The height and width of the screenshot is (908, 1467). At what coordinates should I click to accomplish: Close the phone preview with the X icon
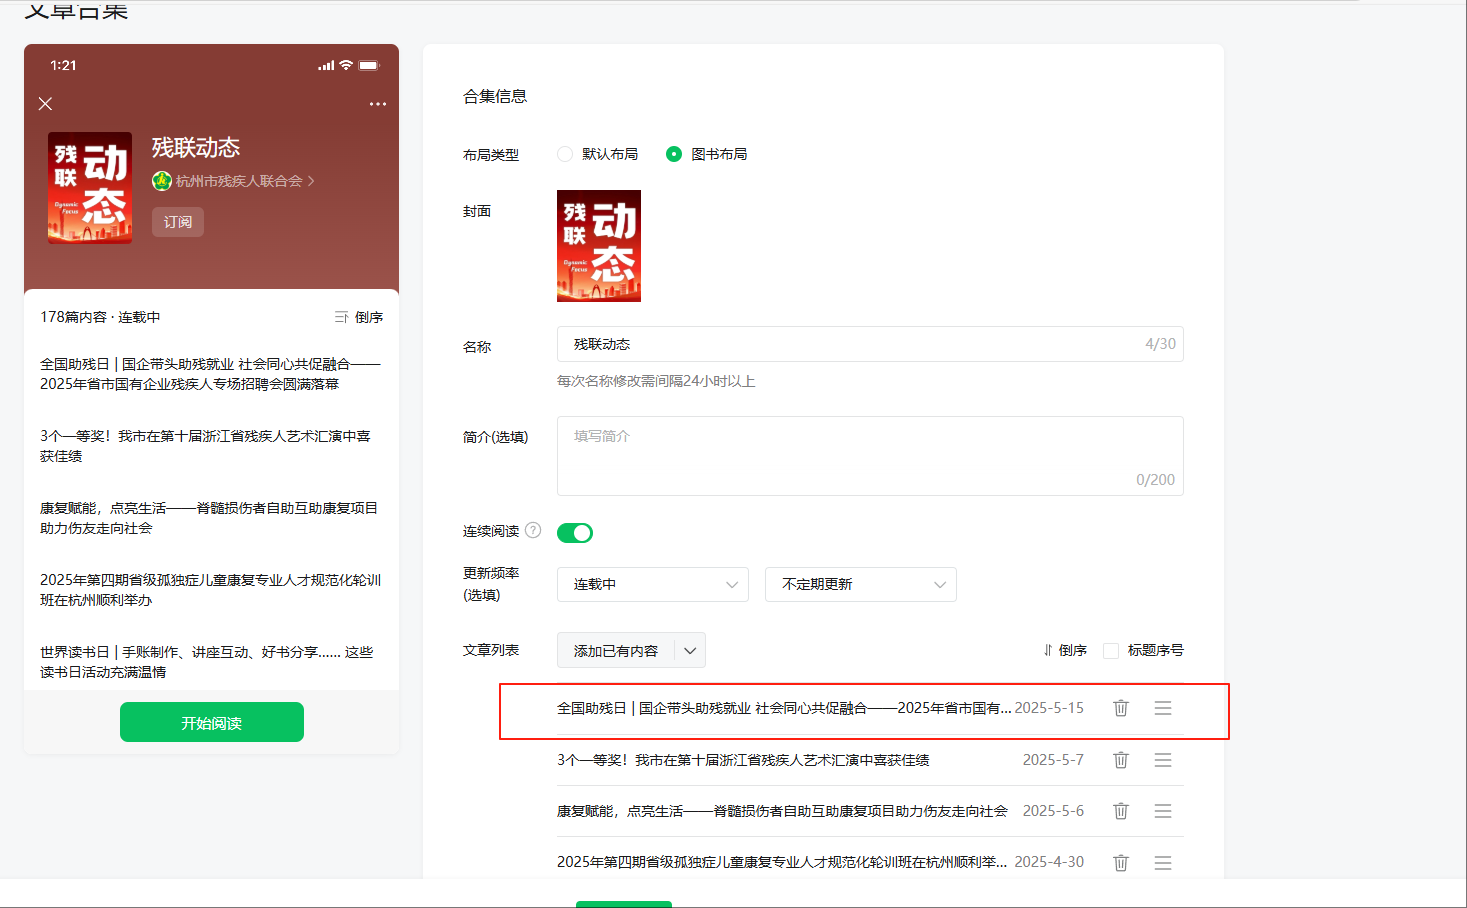[x=45, y=104]
